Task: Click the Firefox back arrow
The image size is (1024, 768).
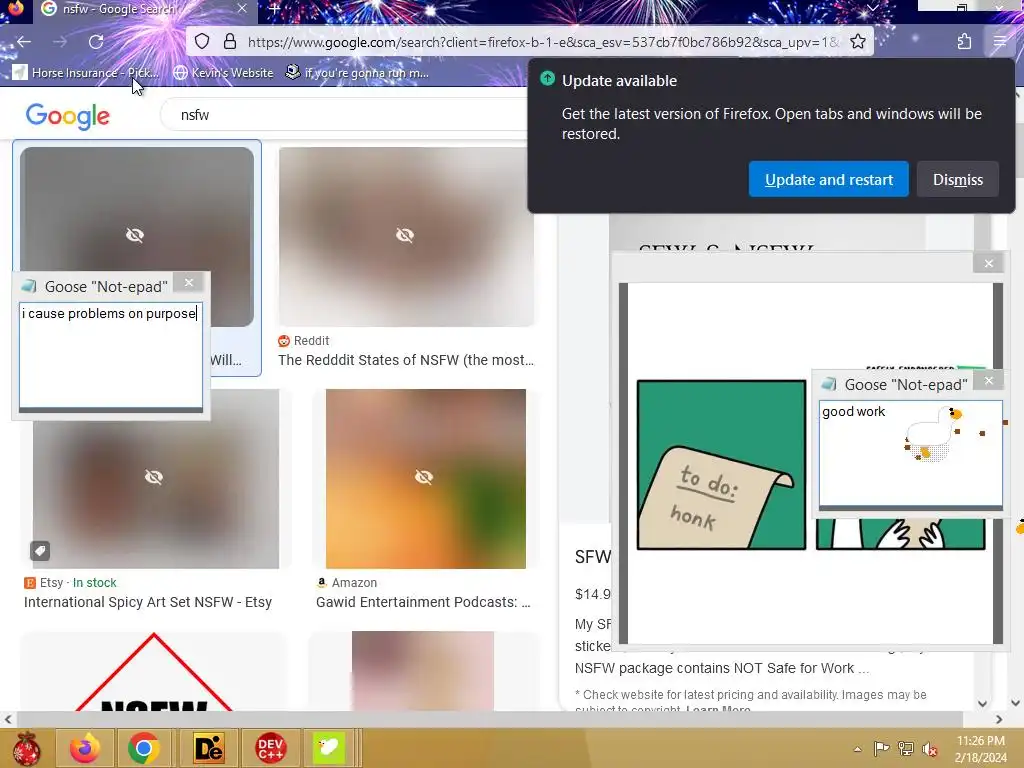Action: point(24,42)
